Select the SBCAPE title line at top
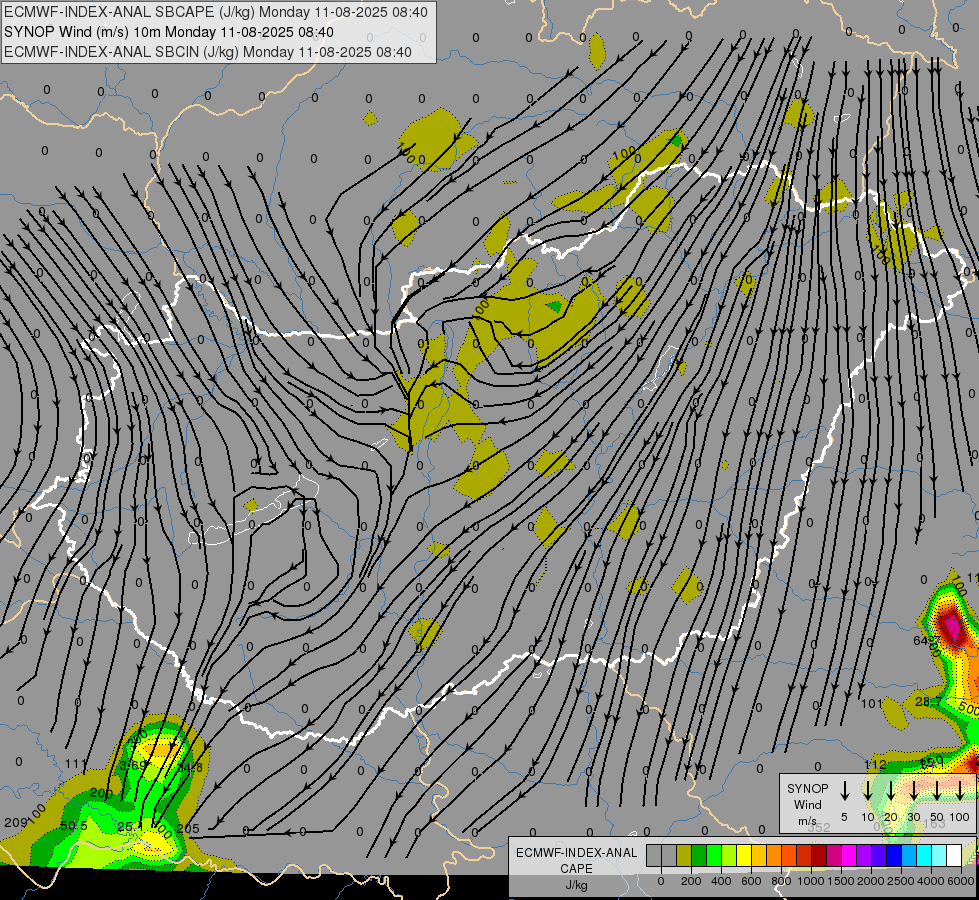The image size is (979, 900). 215,12
